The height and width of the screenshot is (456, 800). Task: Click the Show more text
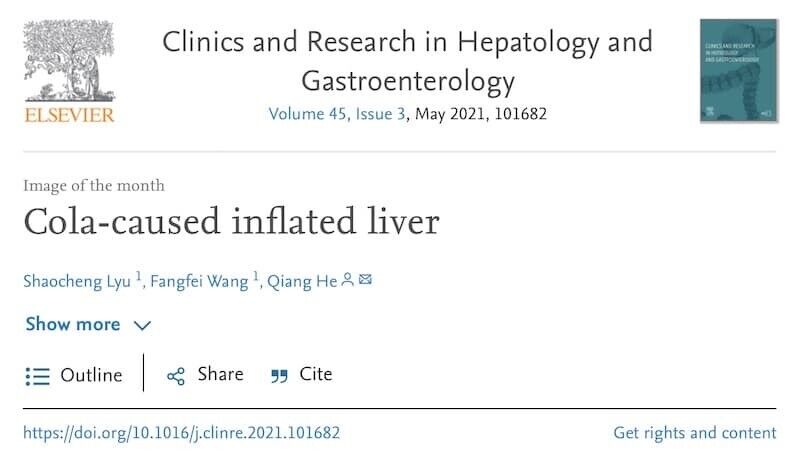[73, 324]
